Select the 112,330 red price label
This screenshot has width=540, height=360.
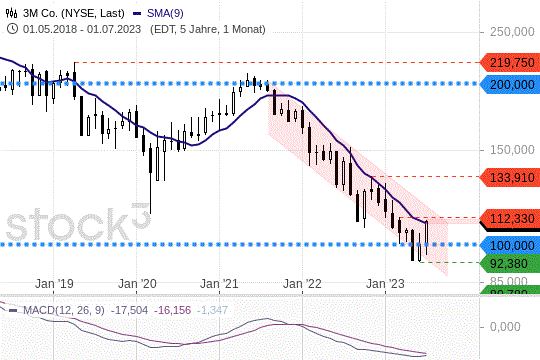pyautogui.click(x=510, y=218)
